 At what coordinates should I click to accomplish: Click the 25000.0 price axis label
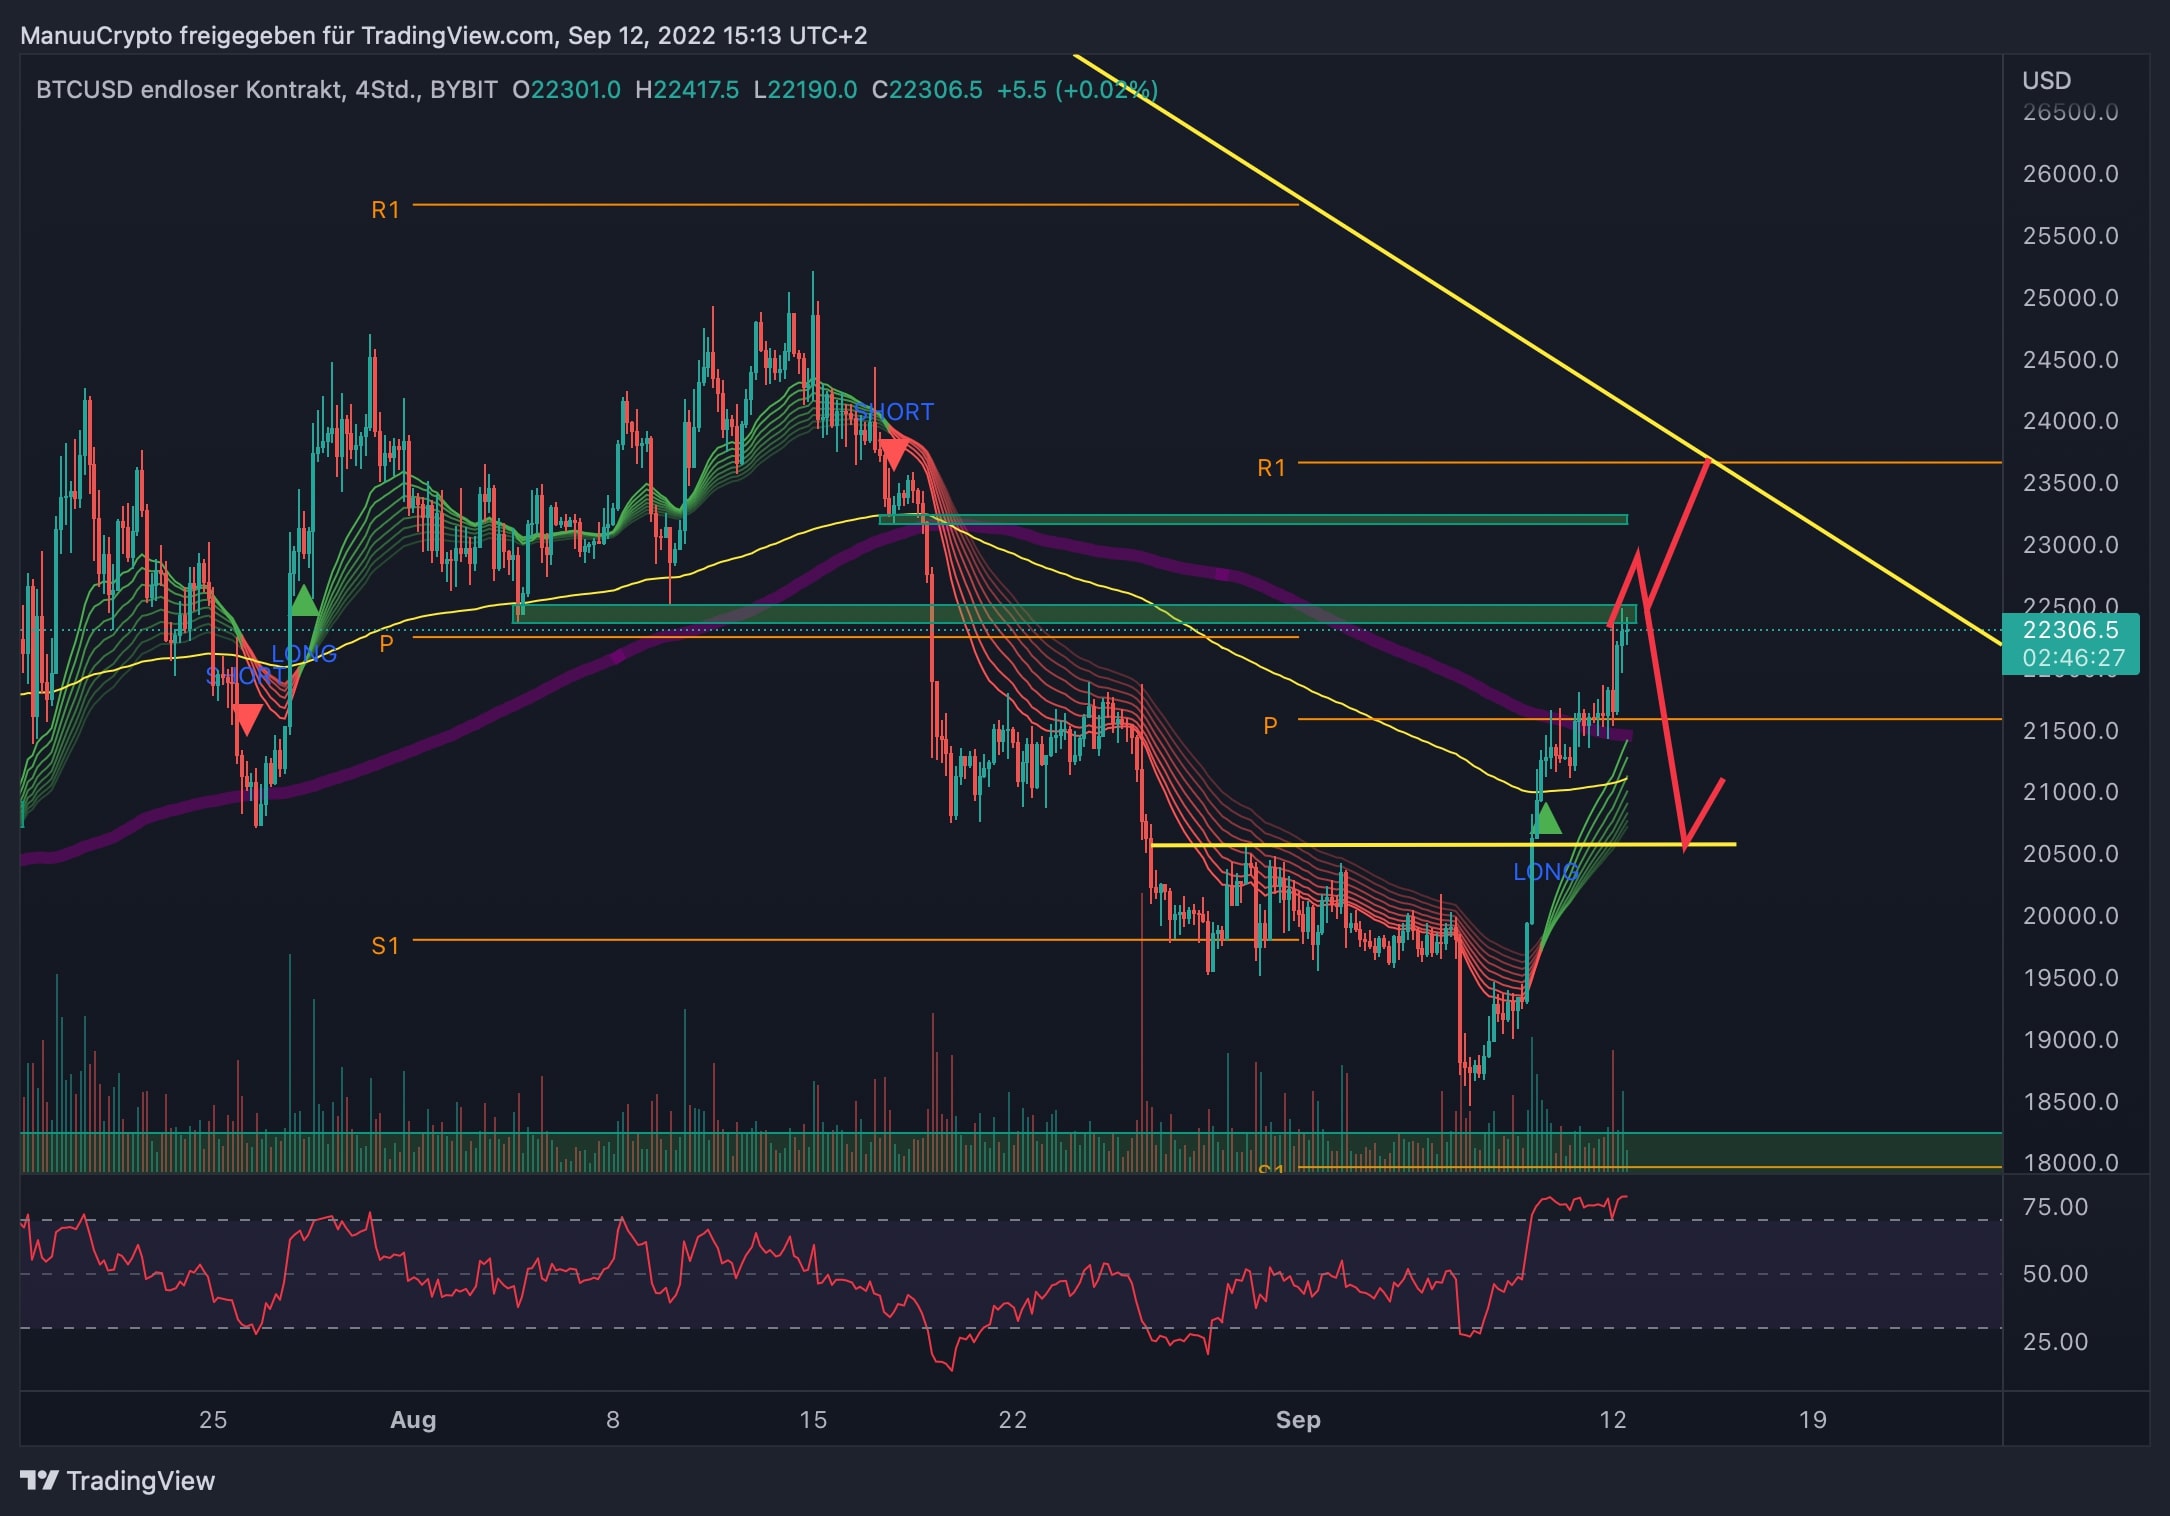pos(2070,297)
